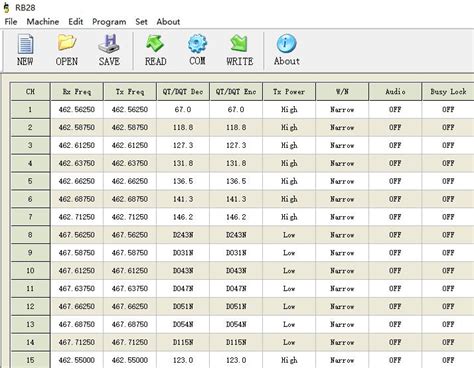474x368 pixels.
Task: Select QT/DQT Dec D243N in channel 8
Action: pyautogui.click(x=183, y=235)
